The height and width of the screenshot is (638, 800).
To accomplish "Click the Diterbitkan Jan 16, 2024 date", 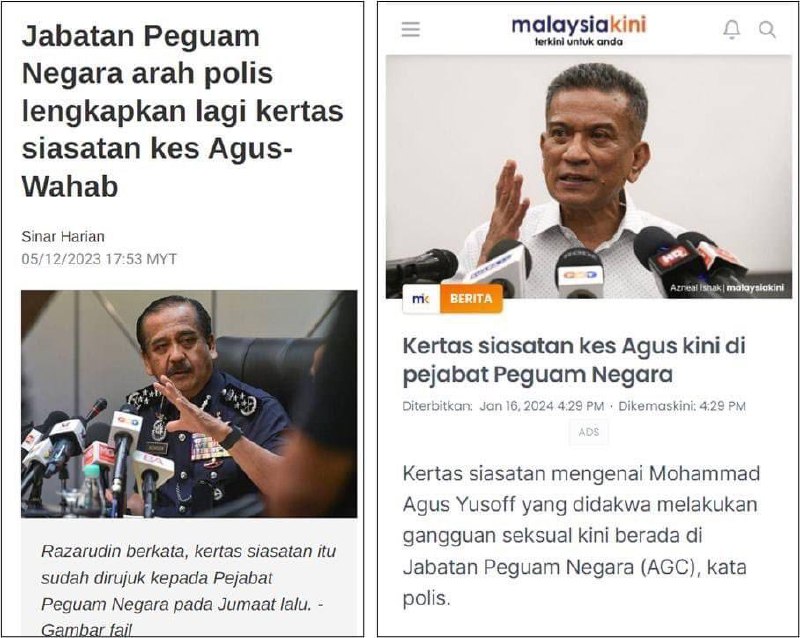I will (503, 406).
